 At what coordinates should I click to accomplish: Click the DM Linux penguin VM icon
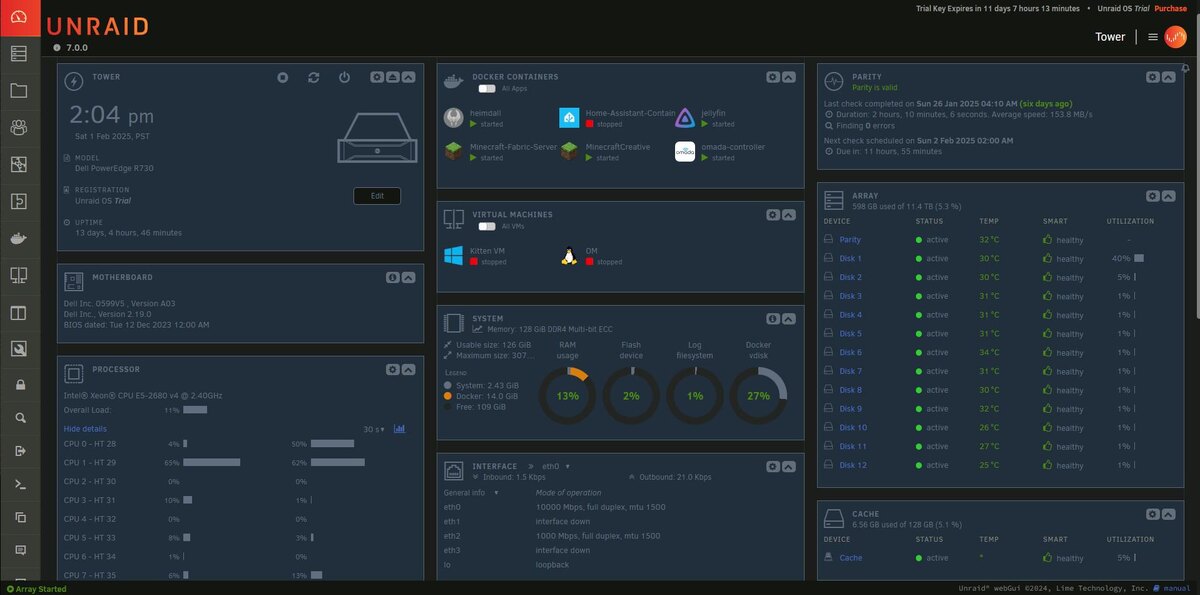point(569,256)
